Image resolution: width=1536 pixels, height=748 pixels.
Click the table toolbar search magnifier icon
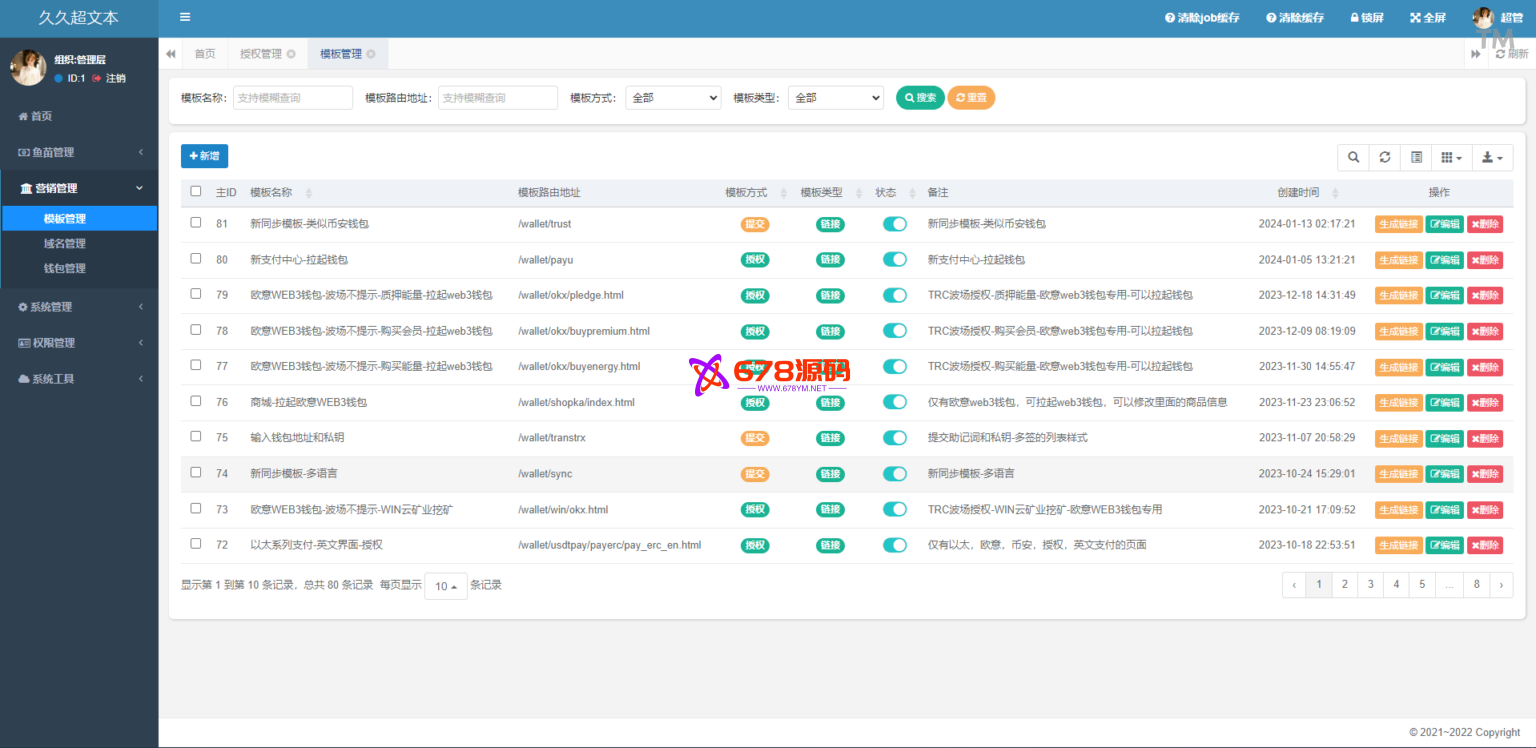(1353, 157)
